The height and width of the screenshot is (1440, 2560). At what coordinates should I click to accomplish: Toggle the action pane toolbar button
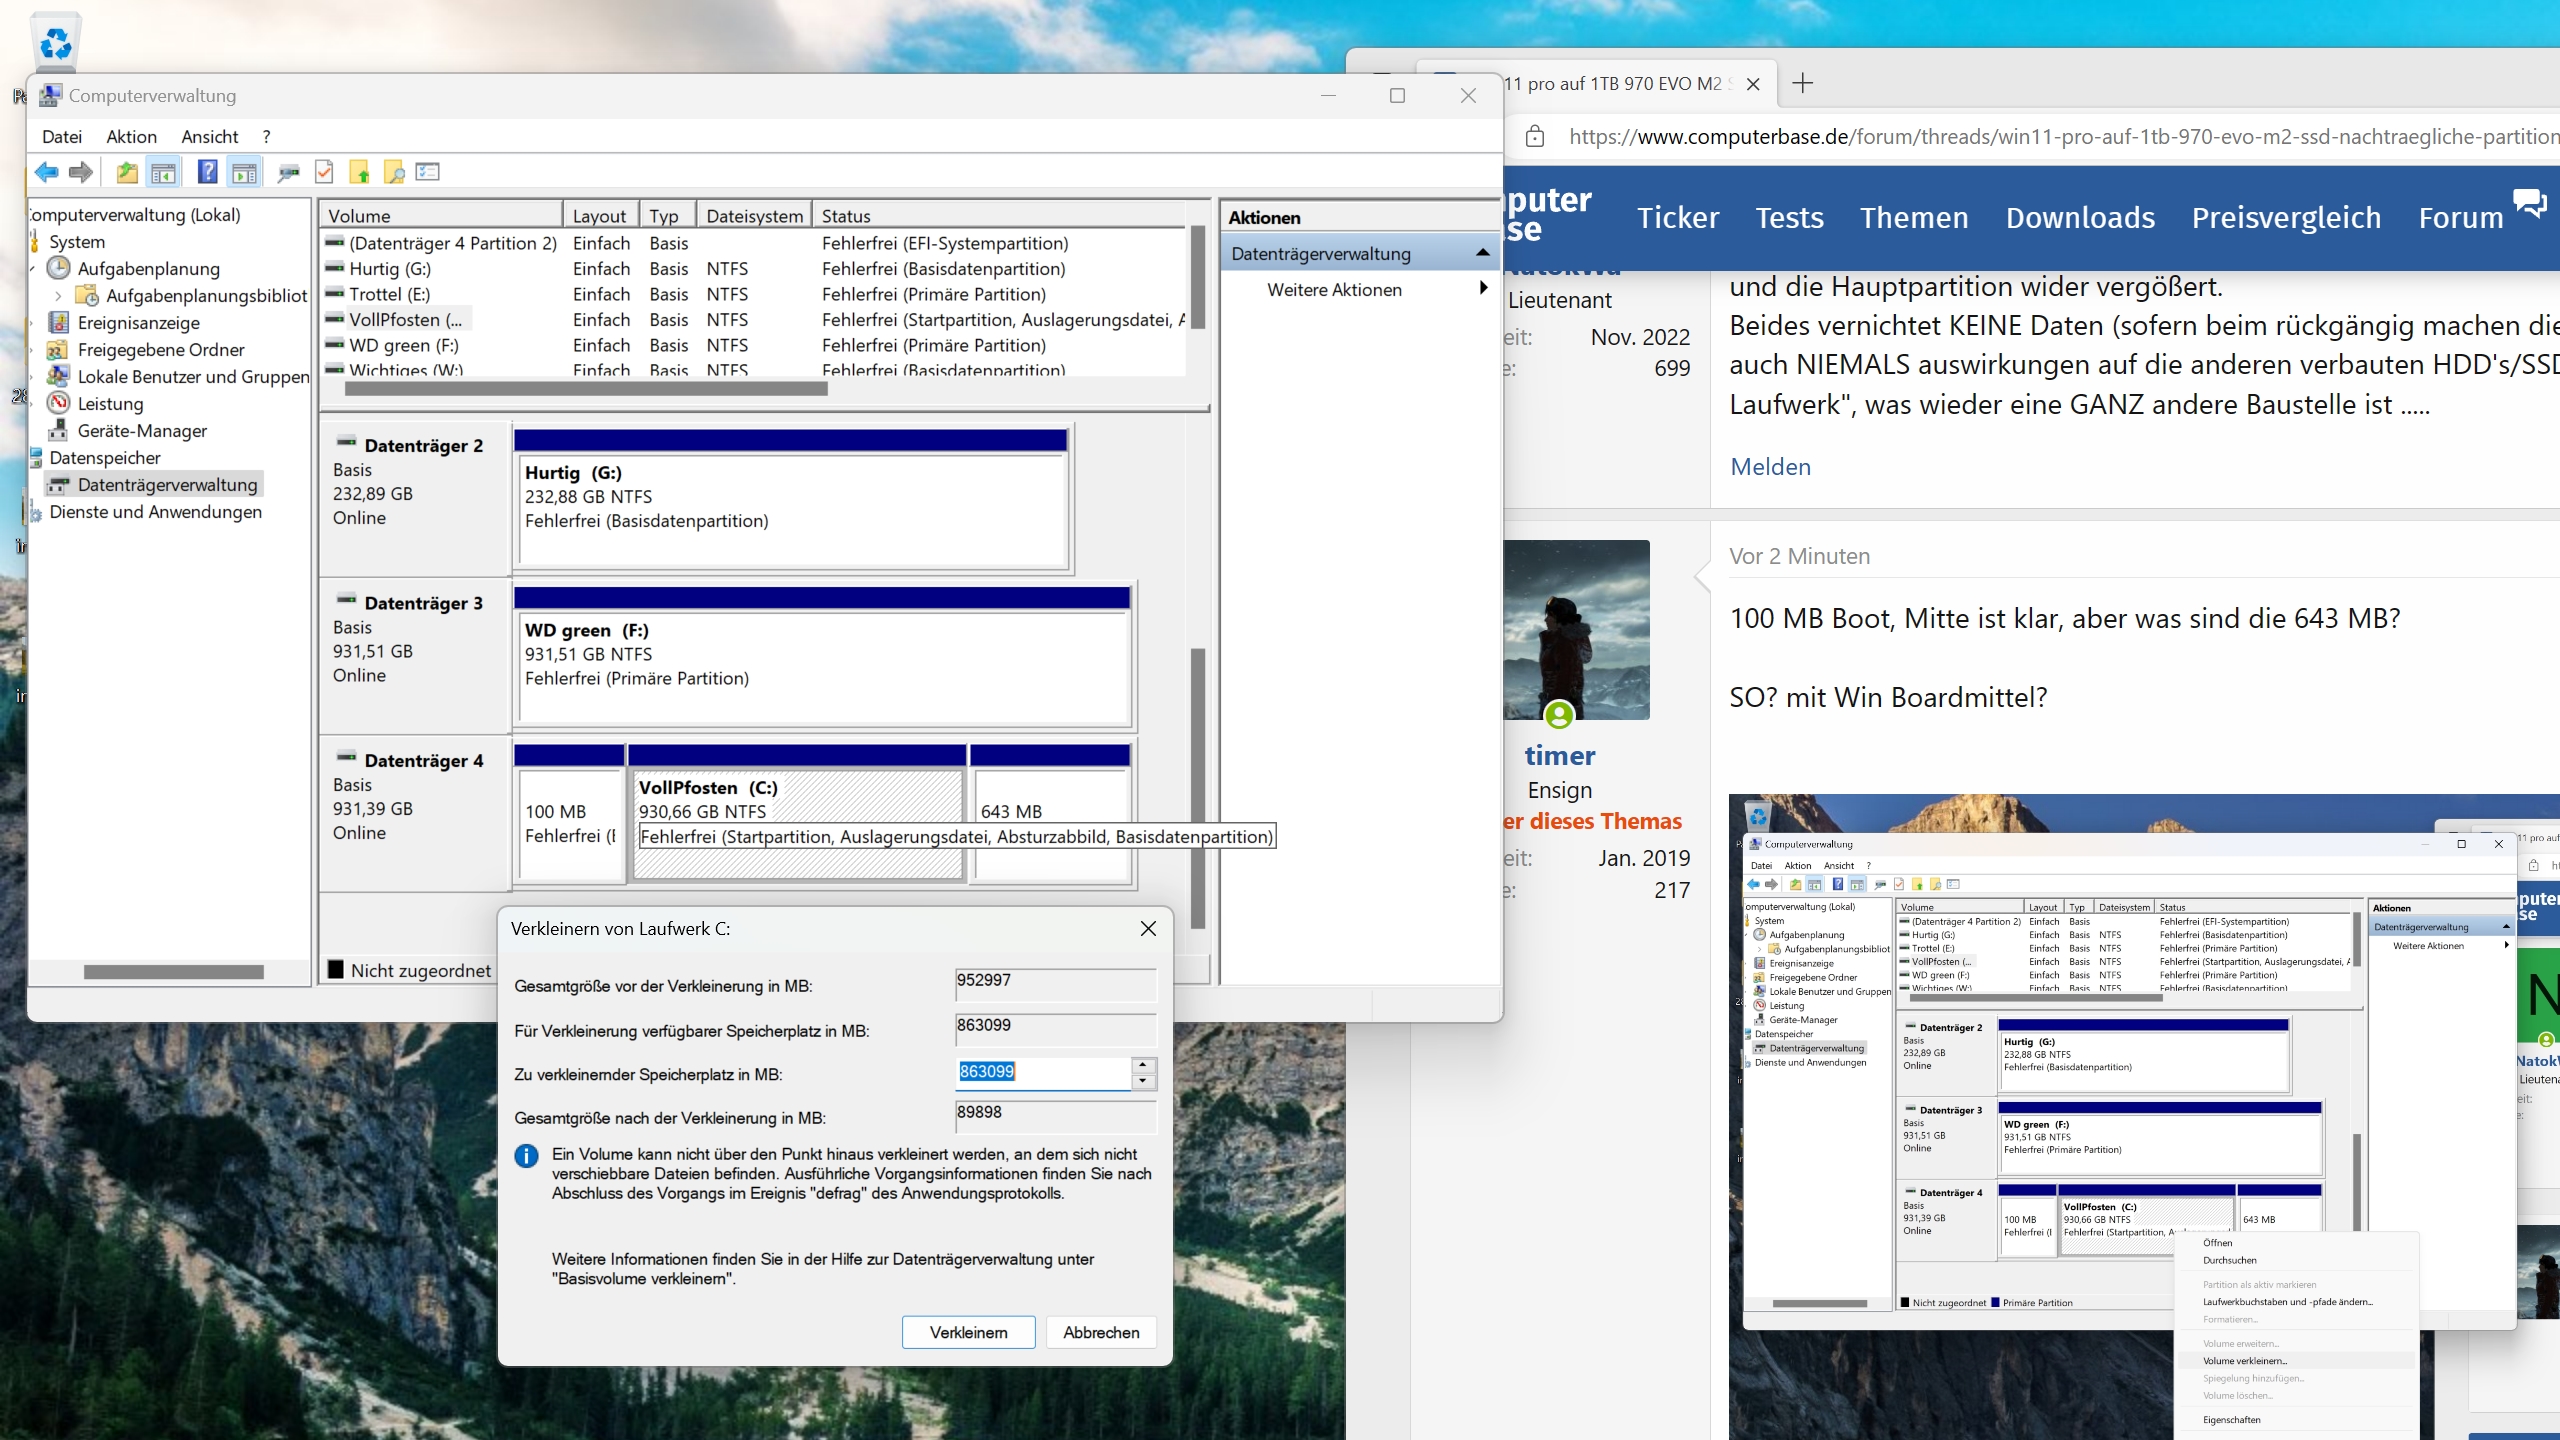point(244,172)
